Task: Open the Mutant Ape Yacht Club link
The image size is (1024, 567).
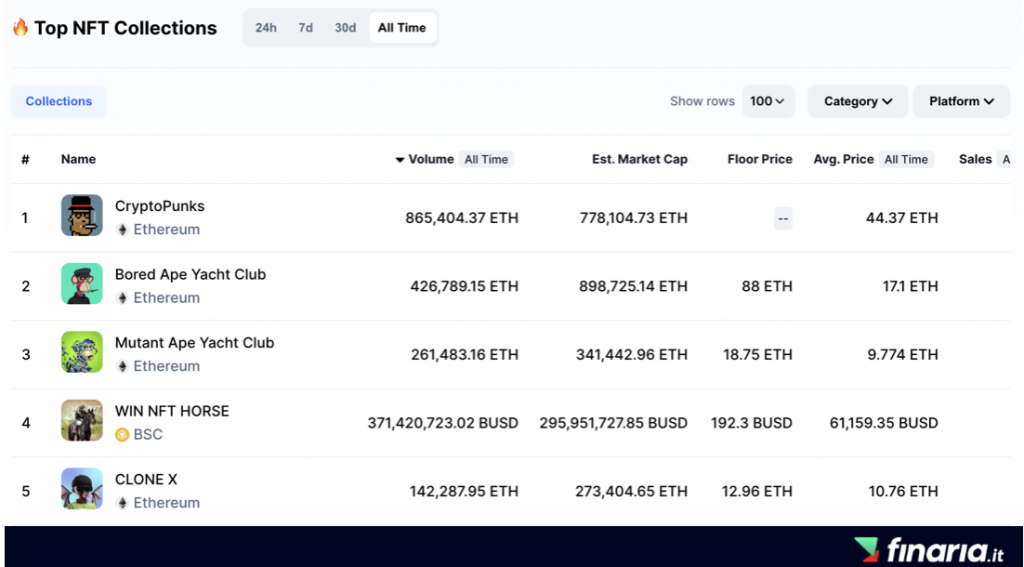Action: pyautogui.click(x=195, y=343)
